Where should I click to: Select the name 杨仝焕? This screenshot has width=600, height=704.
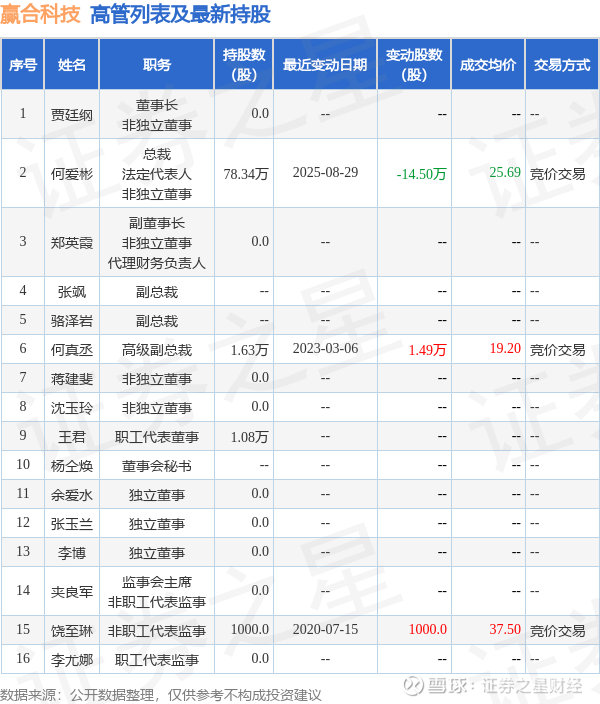coord(71,466)
